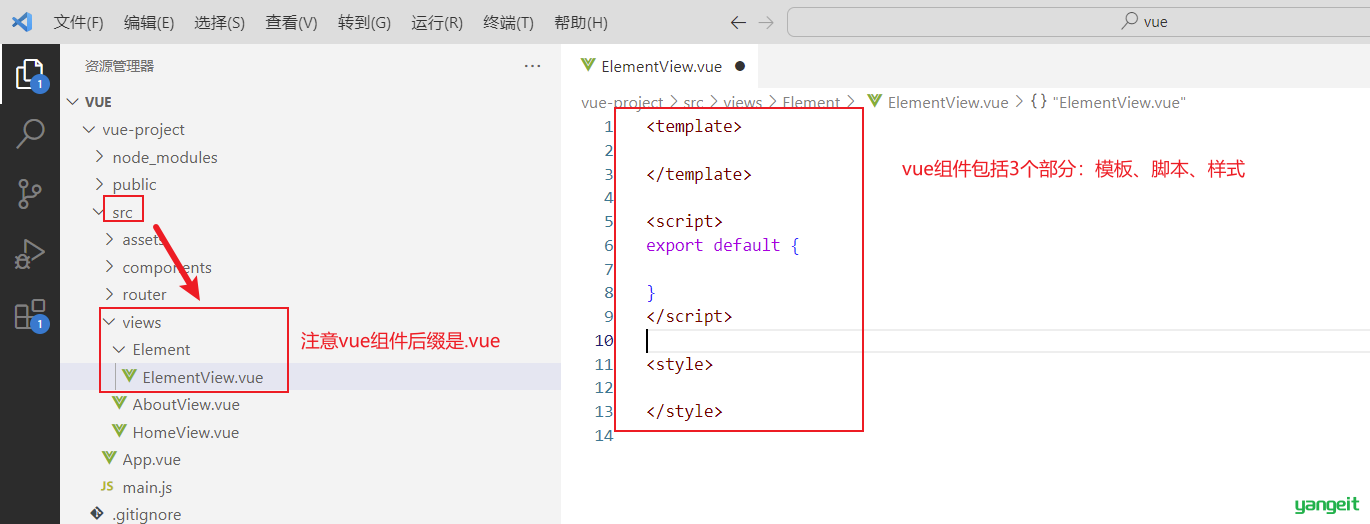Click the VS Code logo icon
Image resolution: width=1370 pixels, height=524 pixels.
(x=21, y=22)
